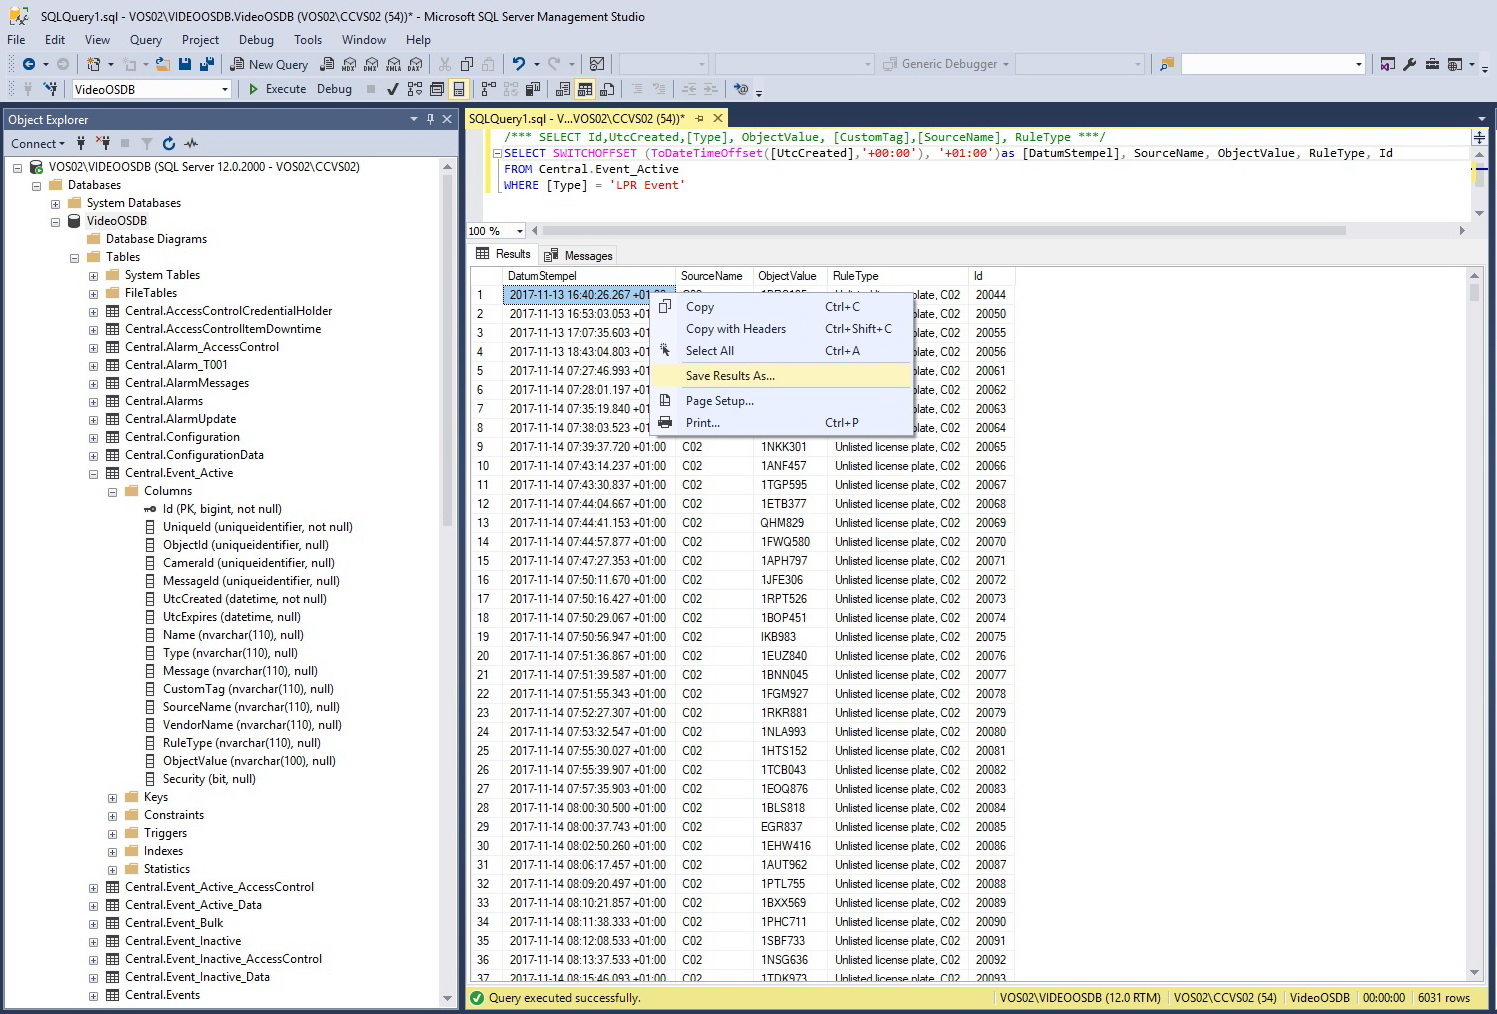Open a new DAX query

click(415, 64)
